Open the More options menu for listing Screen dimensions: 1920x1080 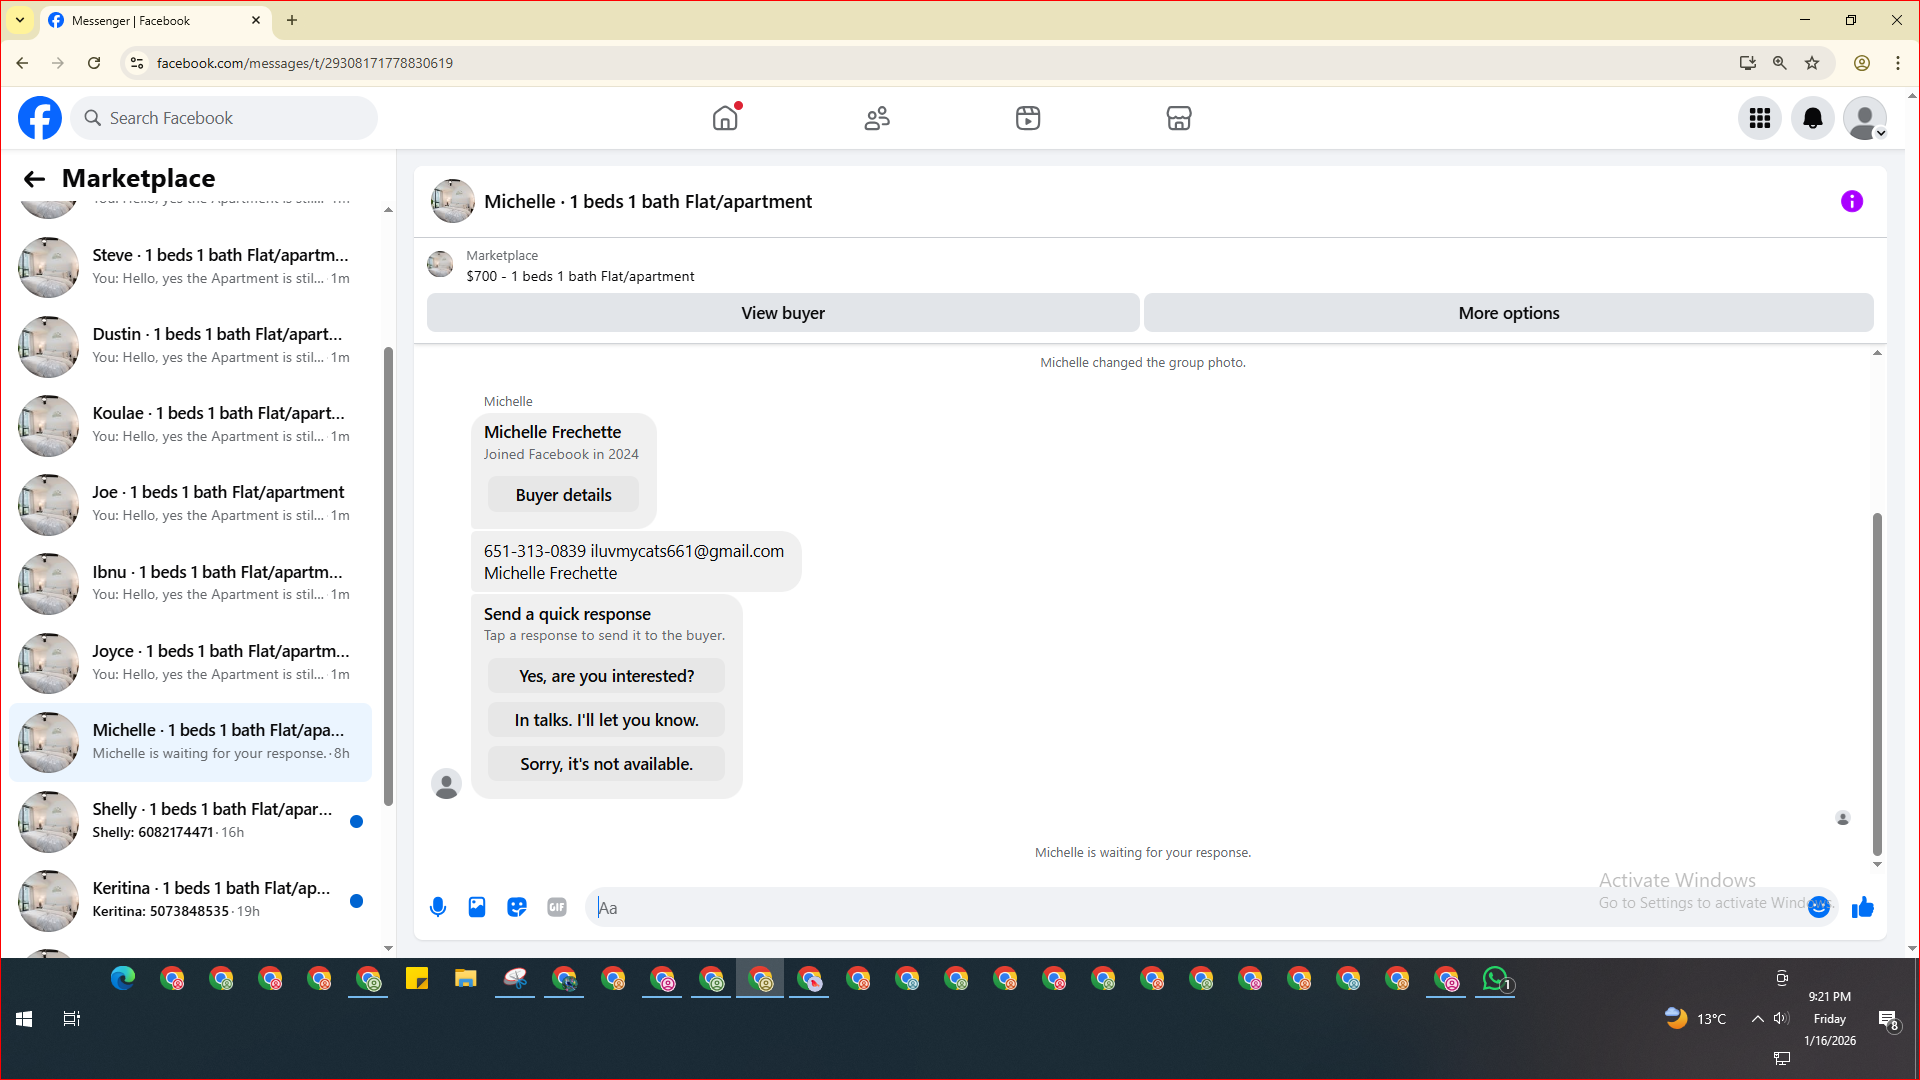(1508, 313)
